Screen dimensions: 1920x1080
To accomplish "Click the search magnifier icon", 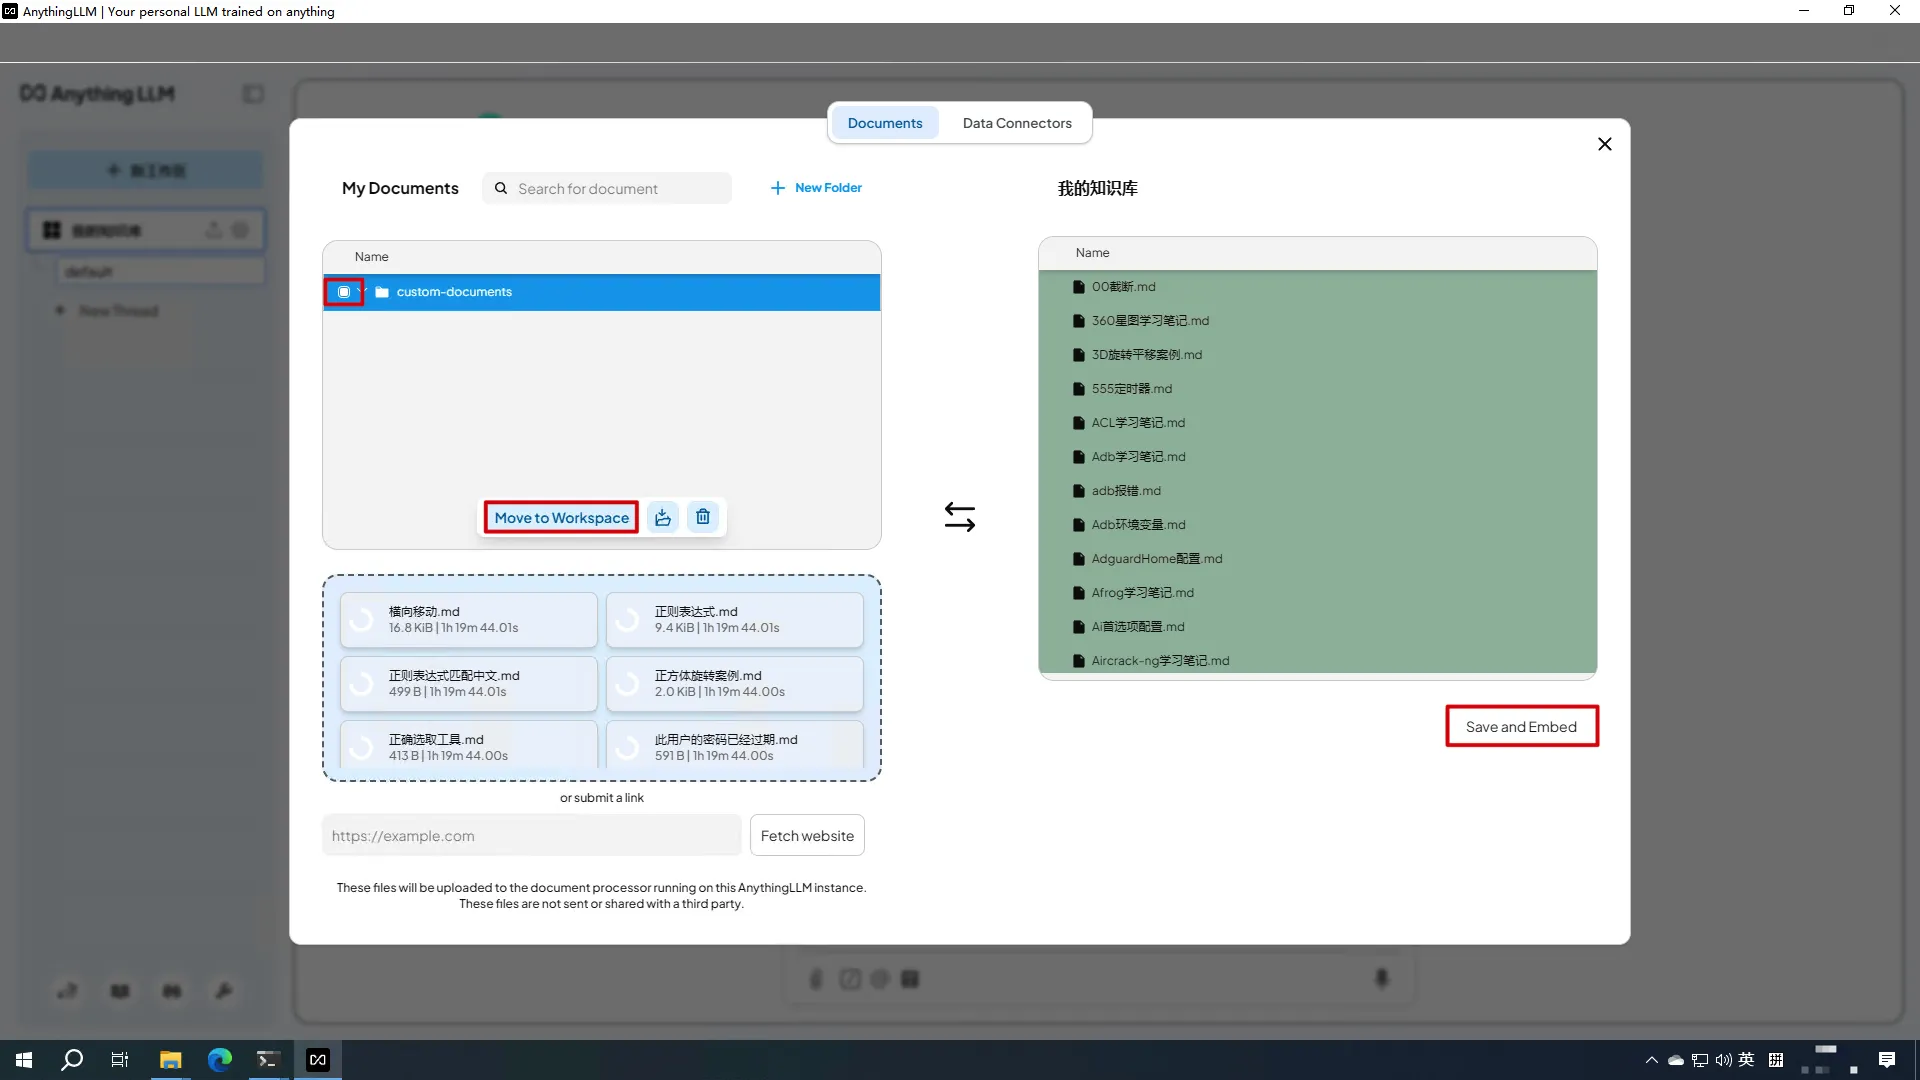I will pos(501,188).
